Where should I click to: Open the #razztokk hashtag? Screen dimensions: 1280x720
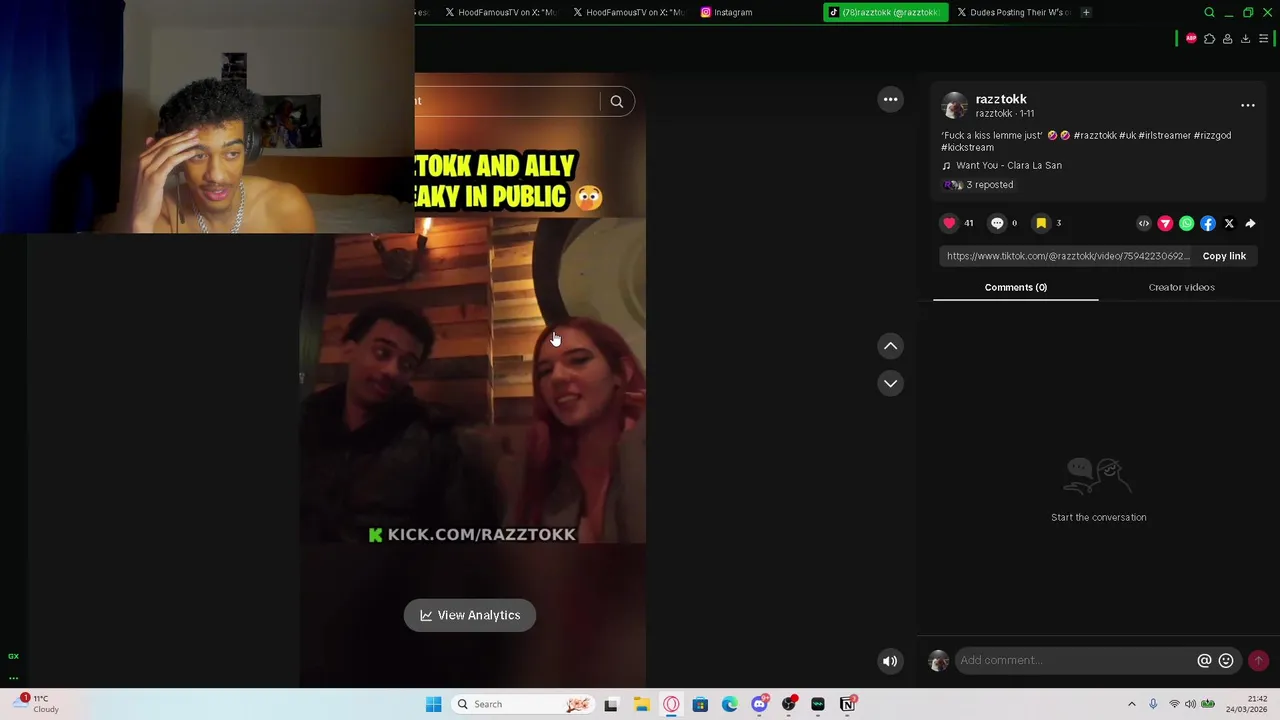coord(1095,135)
